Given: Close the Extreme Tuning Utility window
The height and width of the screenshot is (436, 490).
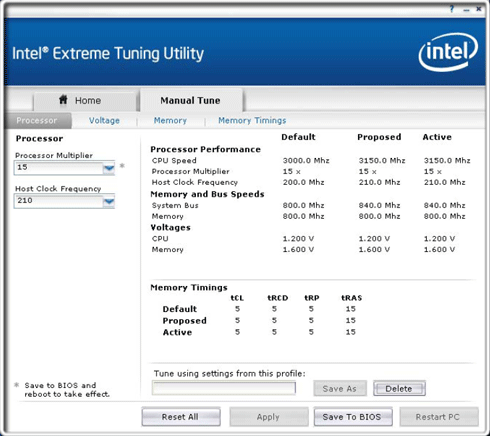Looking at the screenshot, I should coord(479,9).
